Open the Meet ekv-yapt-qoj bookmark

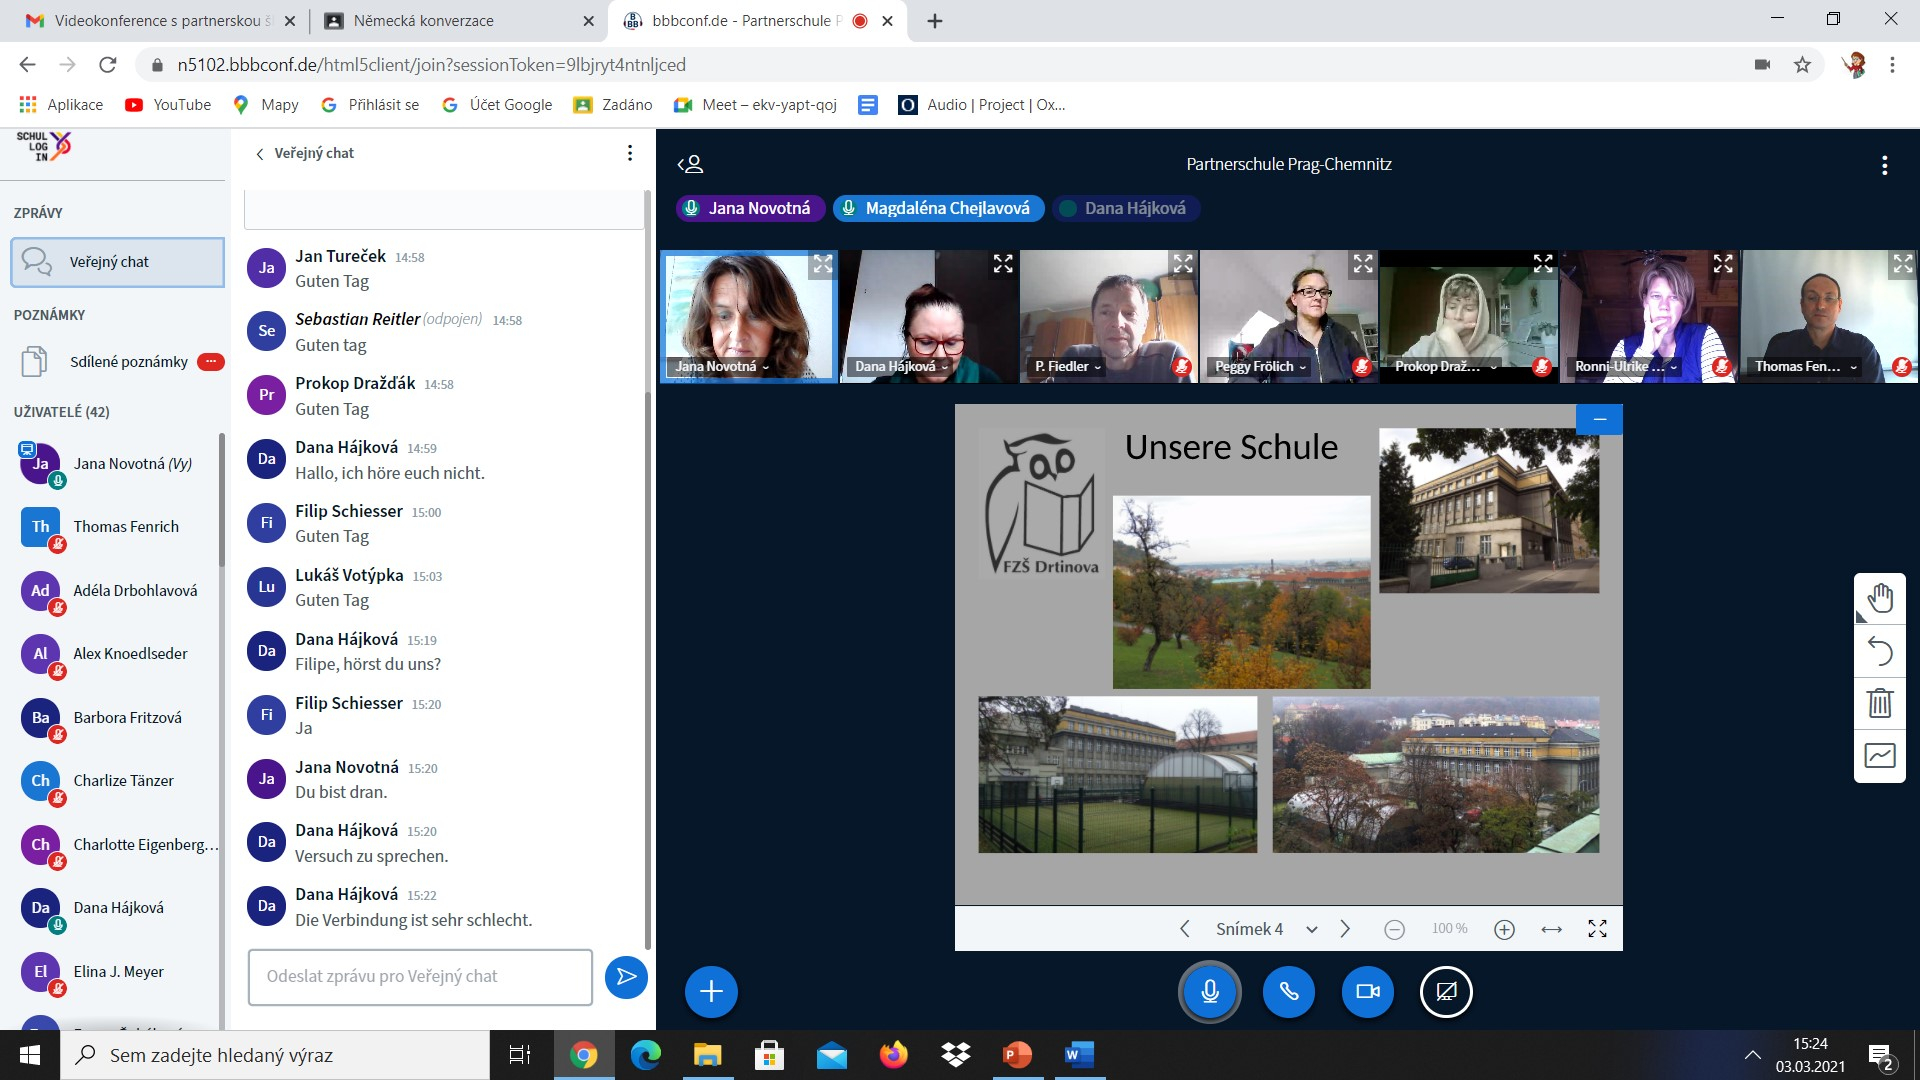[x=755, y=105]
